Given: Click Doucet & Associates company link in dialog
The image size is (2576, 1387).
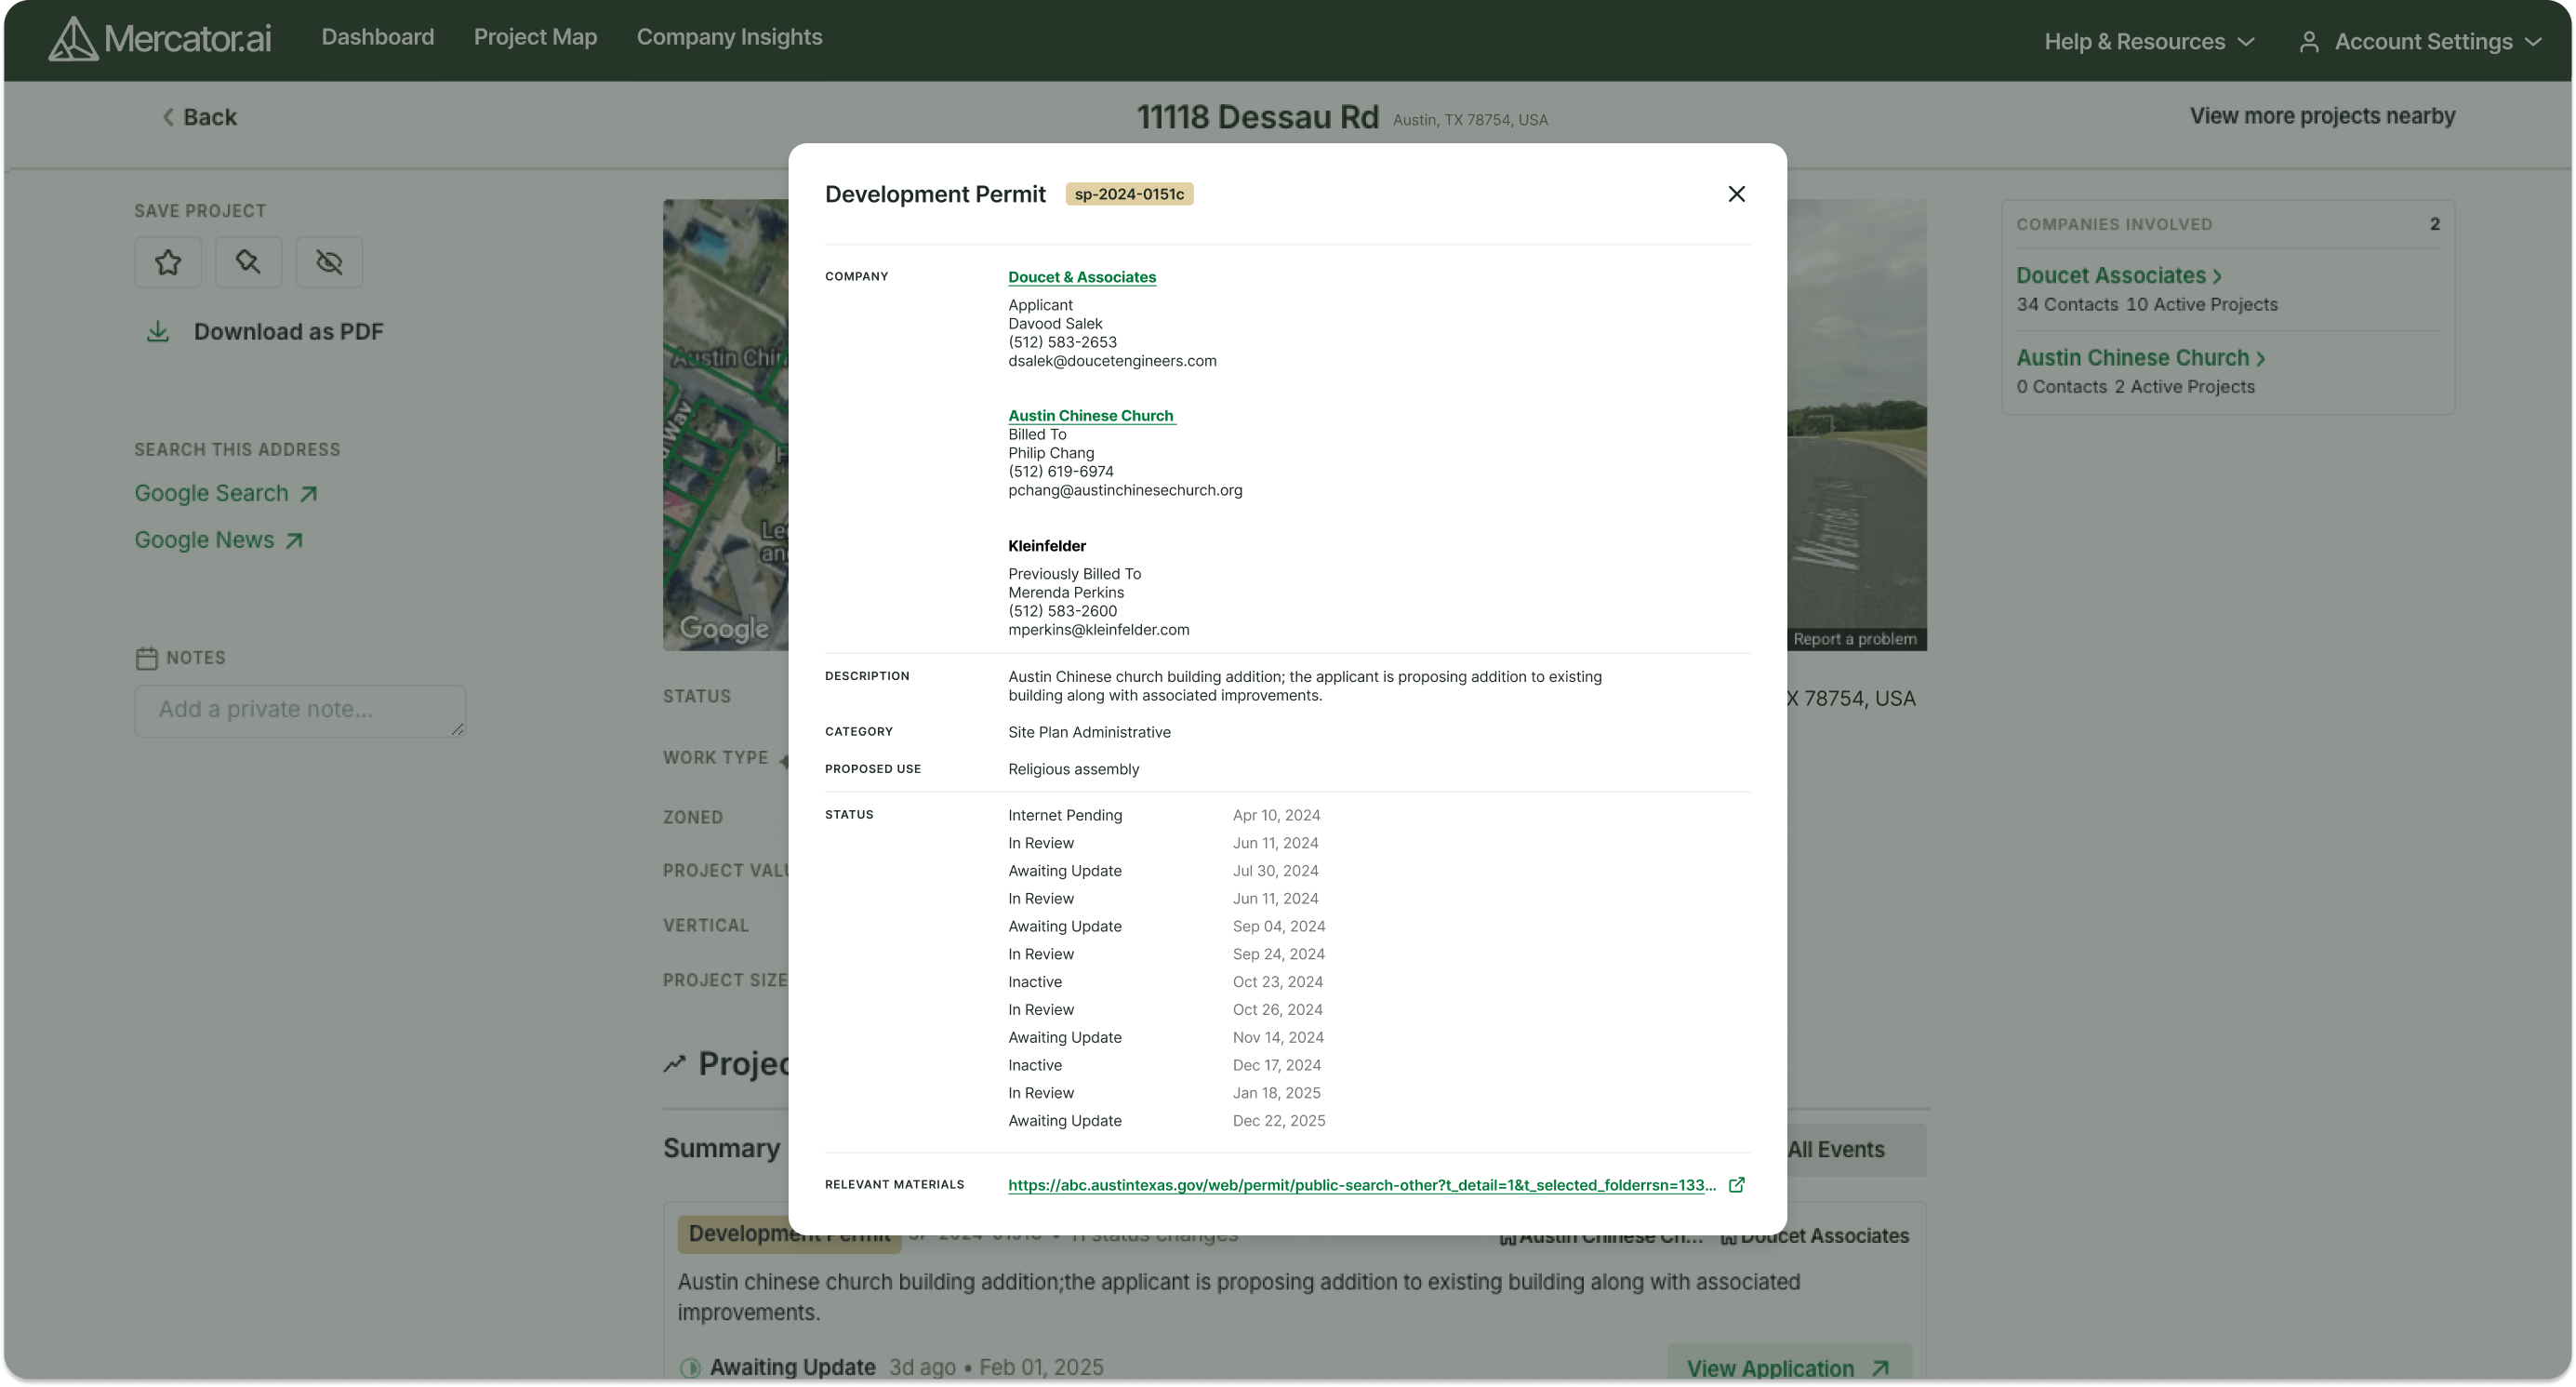Looking at the screenshot, I should click(x=1081, y=277).
